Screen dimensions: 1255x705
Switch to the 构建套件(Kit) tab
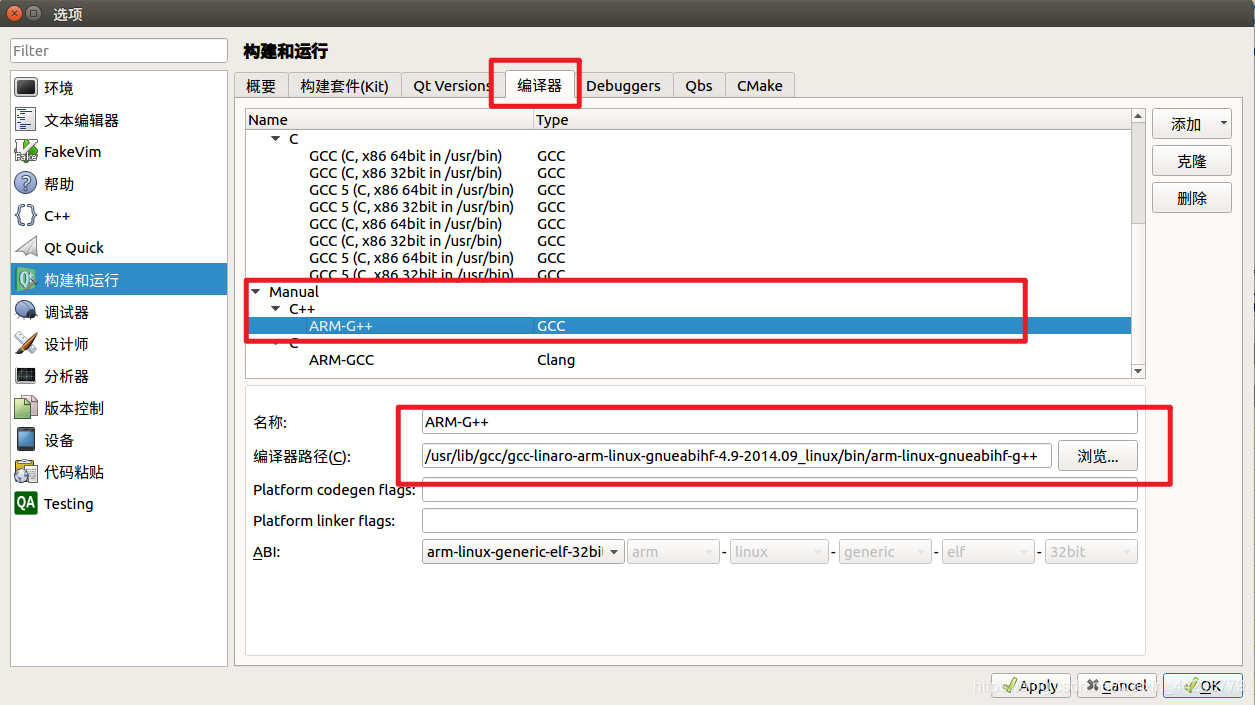[345, 86]
